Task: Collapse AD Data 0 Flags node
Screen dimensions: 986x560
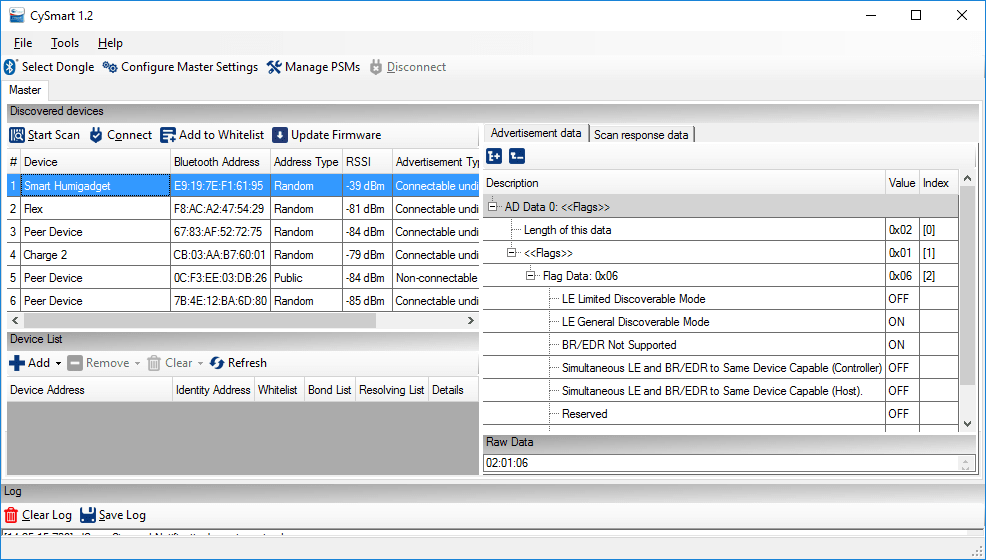Action: click(x=492, y=207)
